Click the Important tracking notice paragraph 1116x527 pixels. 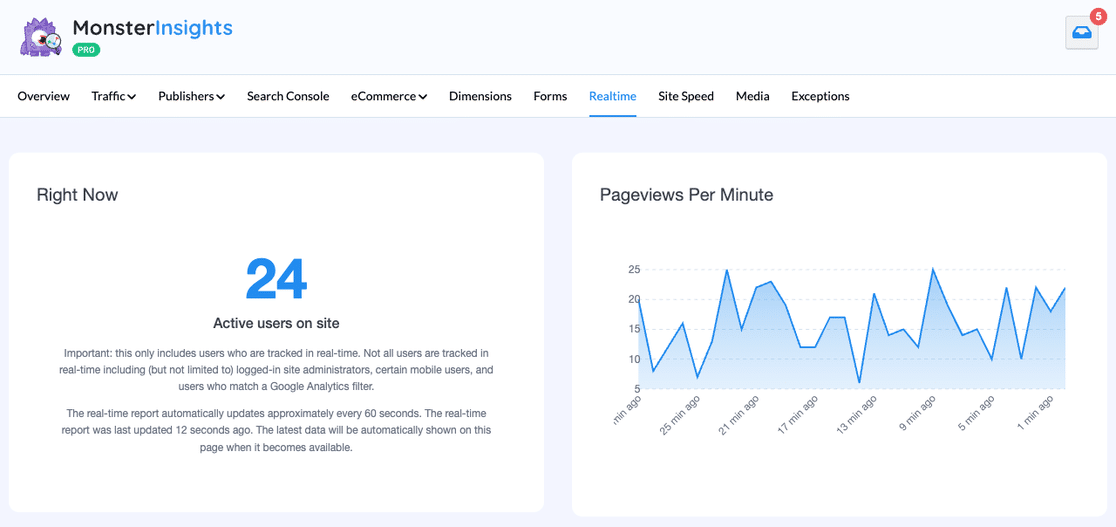pyautogui.click(x=276, y=370)
